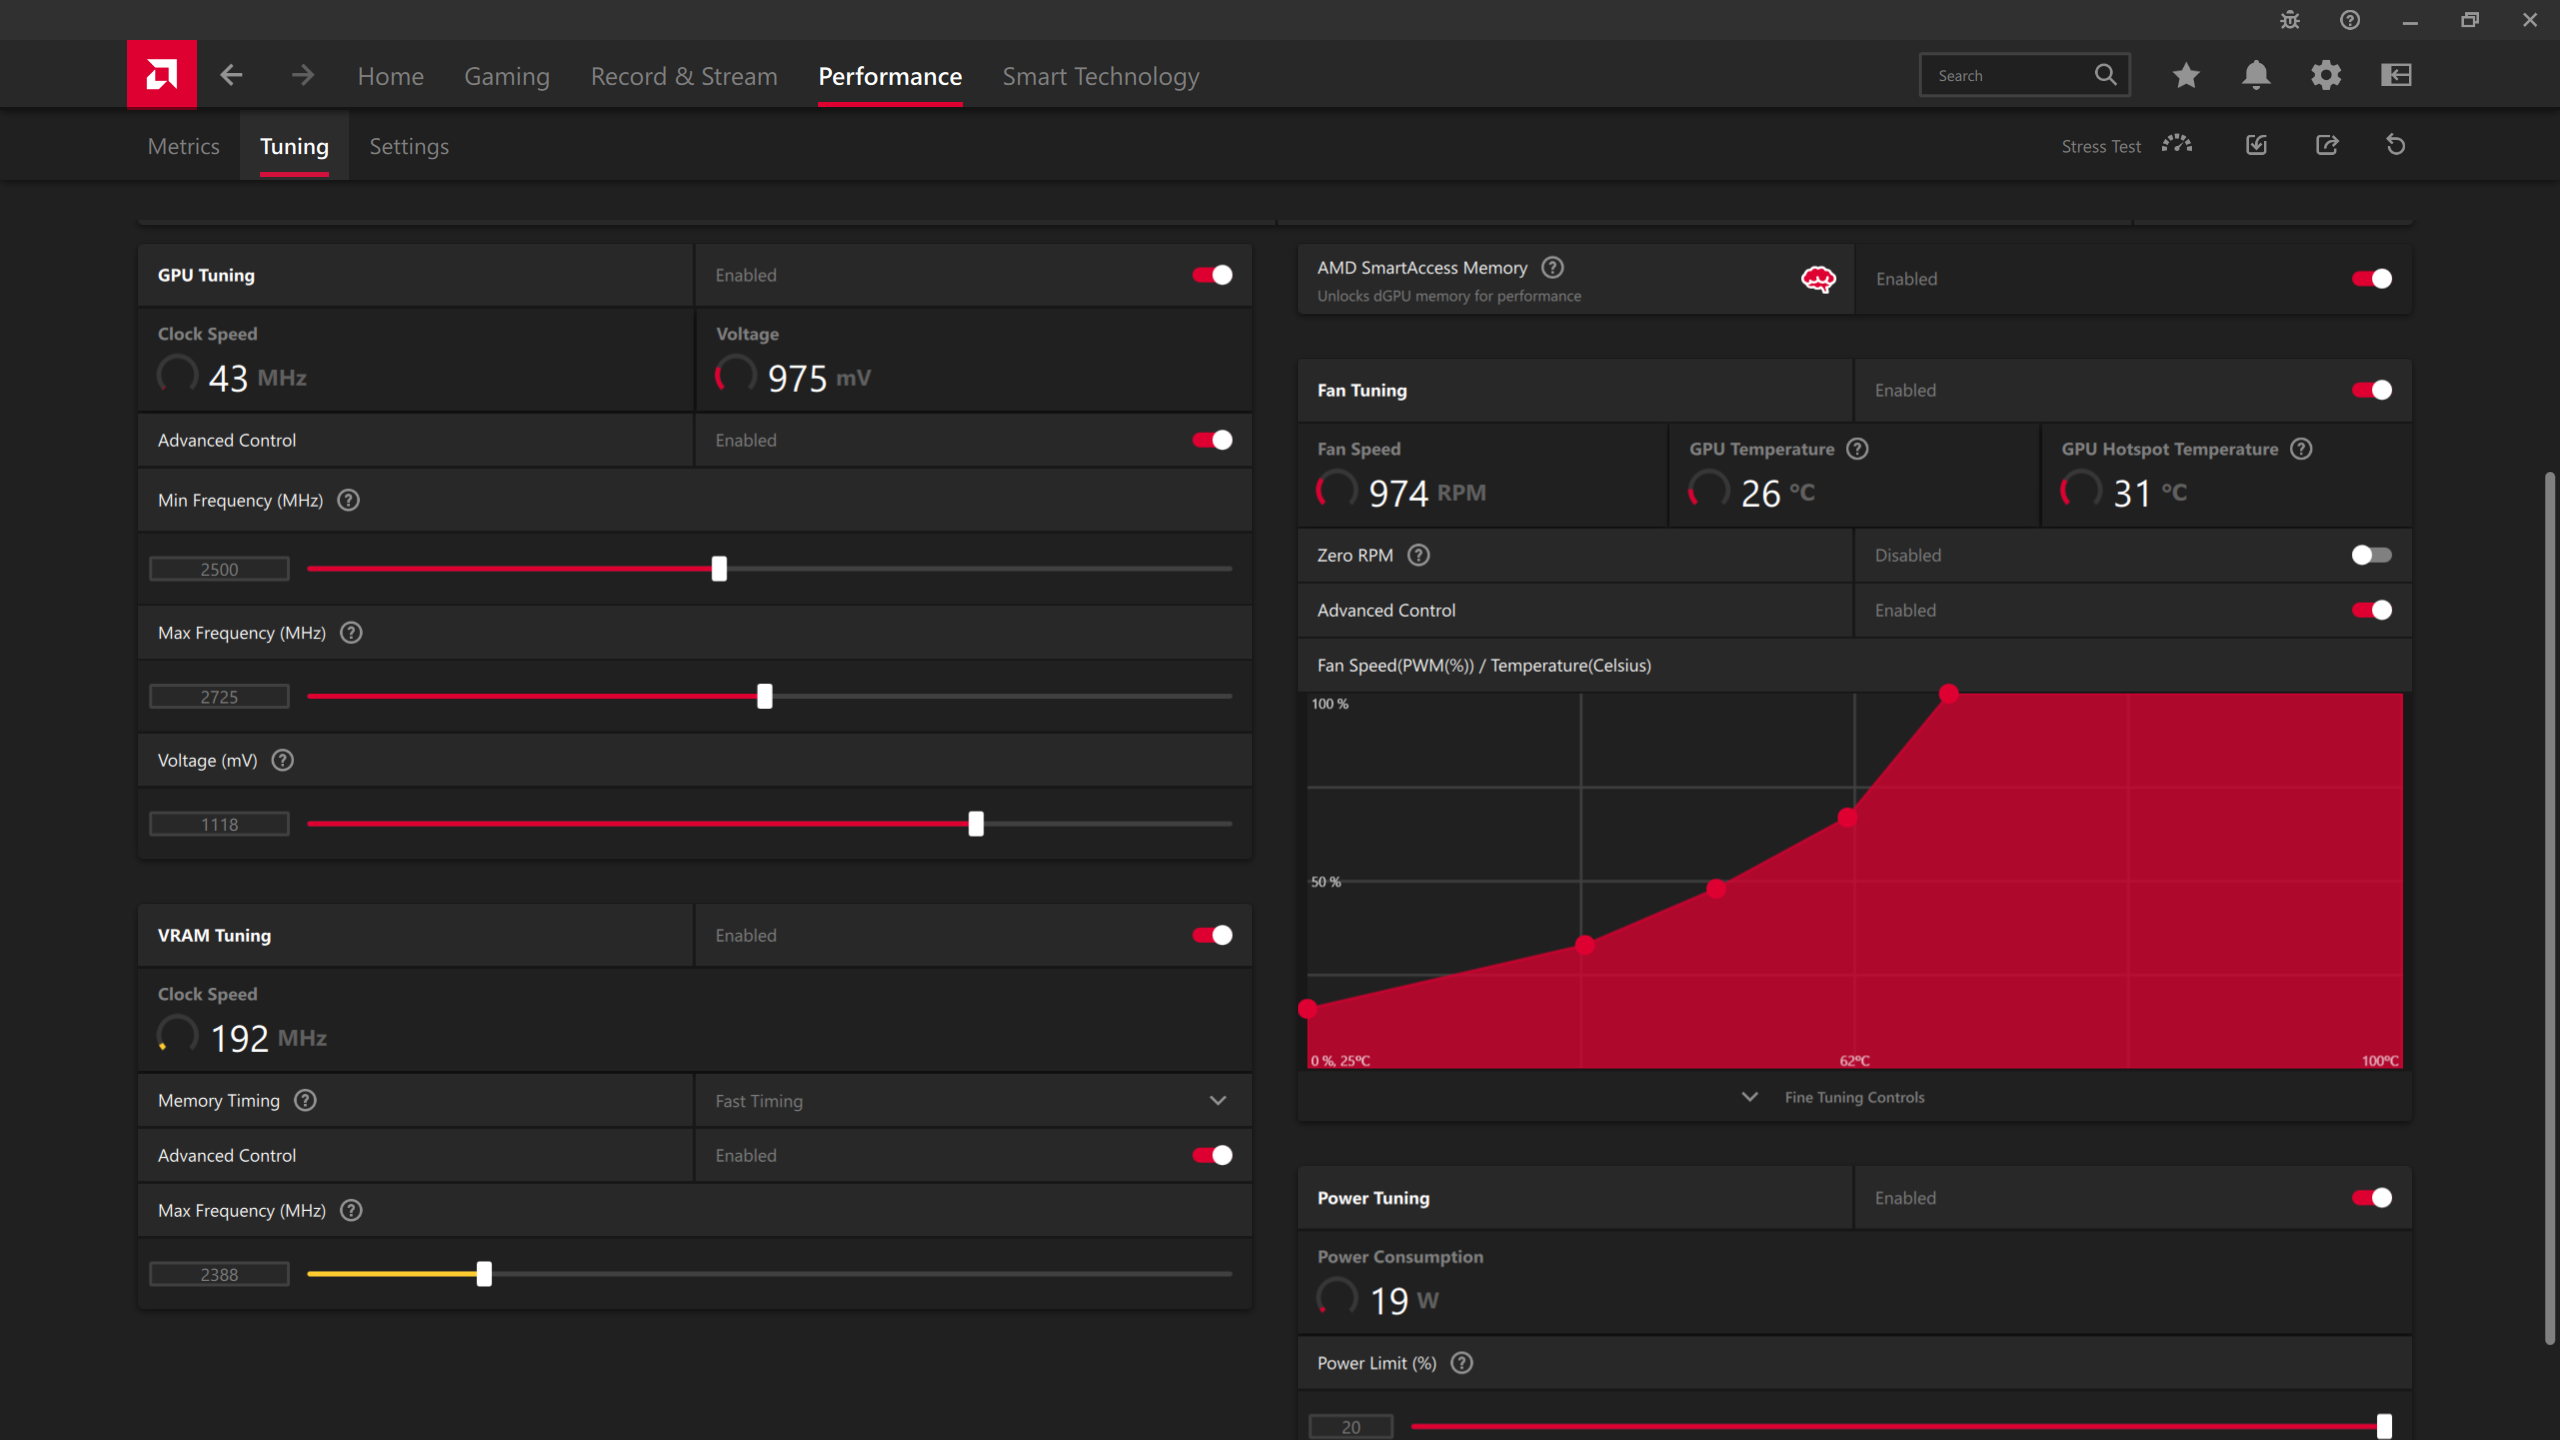The width and height of the screenshot is (2560, 1440).
Task: Toggle the sidebar panel icon
Action: (x=2396, y=75)
